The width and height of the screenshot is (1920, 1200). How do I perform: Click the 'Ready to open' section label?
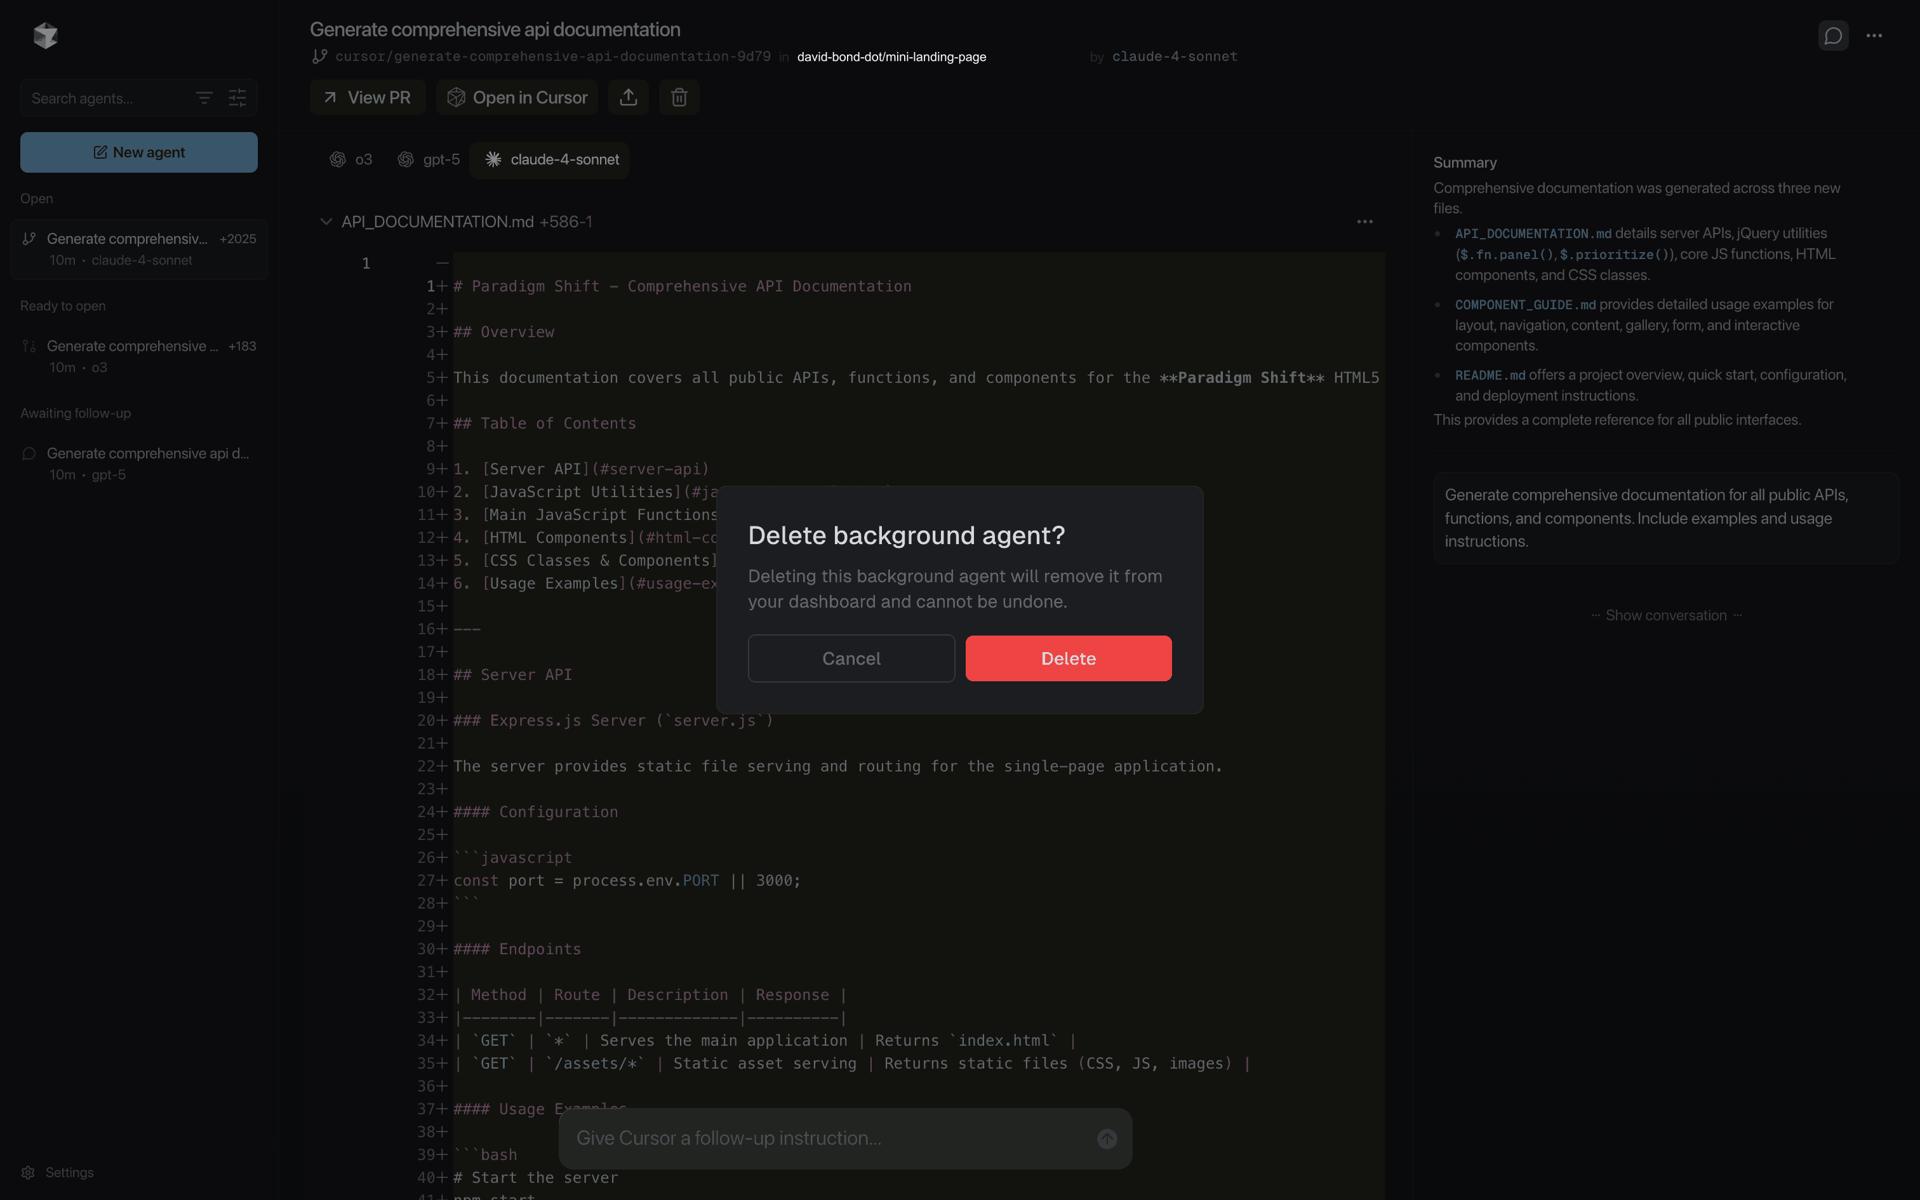pyautogui.click(x=63, y=306)
